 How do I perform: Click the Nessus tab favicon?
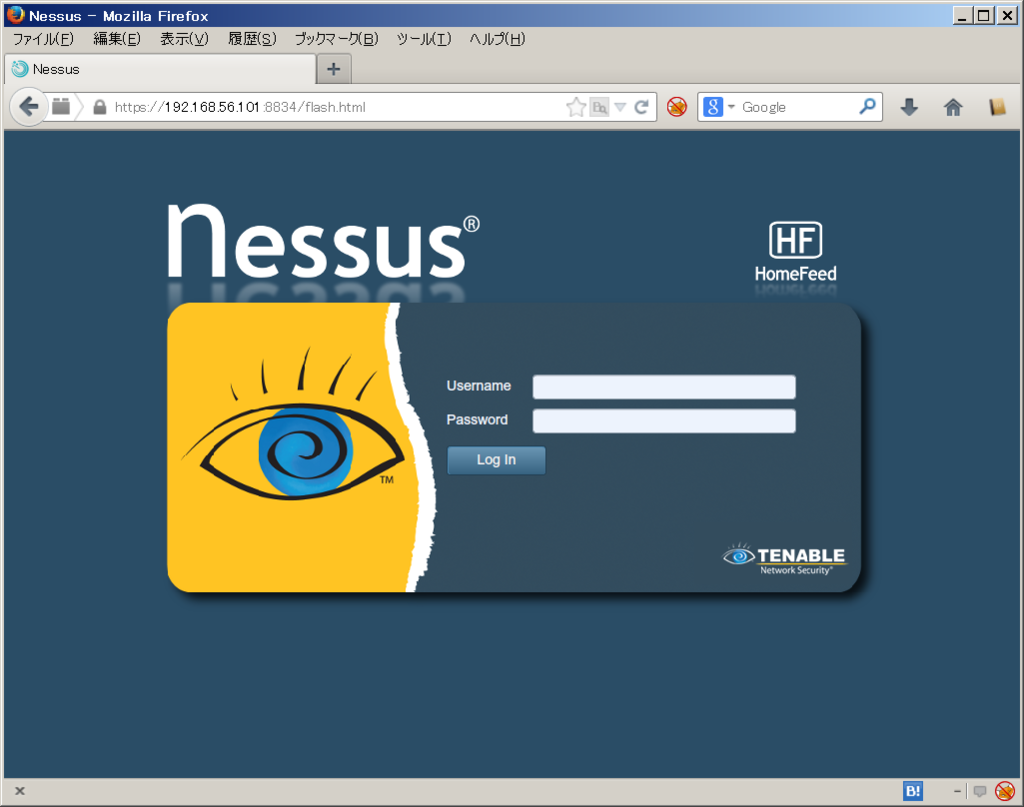point(20,69)
